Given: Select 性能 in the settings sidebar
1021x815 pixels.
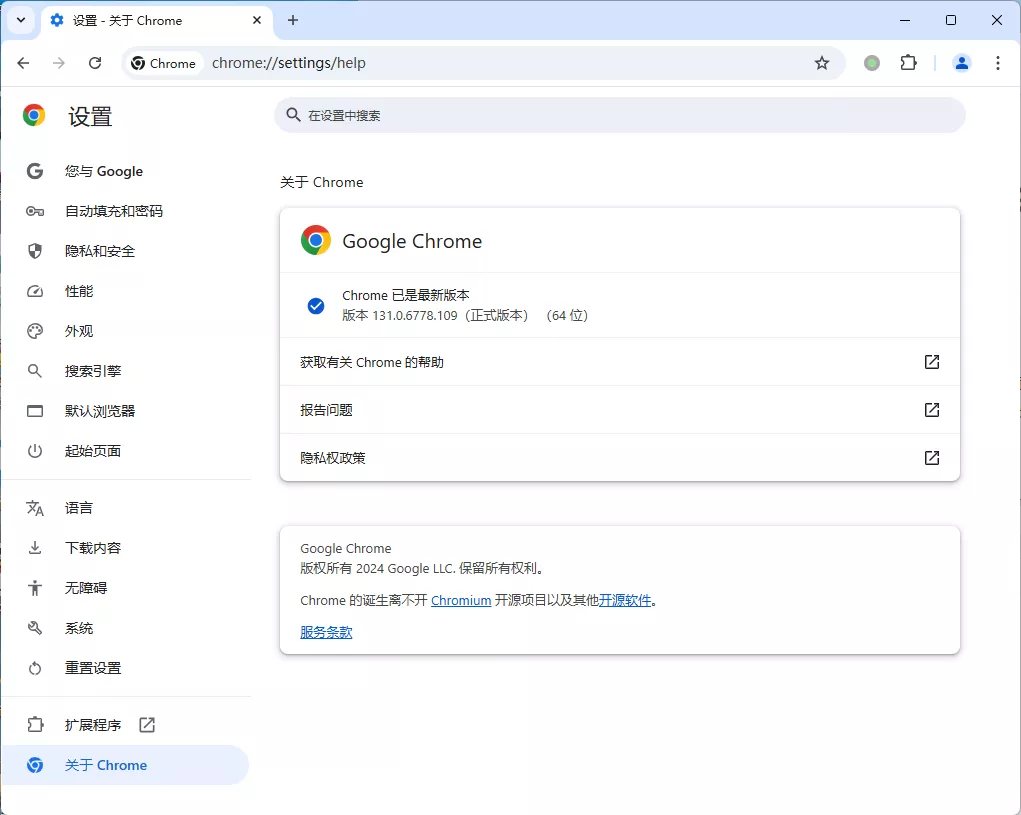Looking at the screenshot, I should coord(79,290).
